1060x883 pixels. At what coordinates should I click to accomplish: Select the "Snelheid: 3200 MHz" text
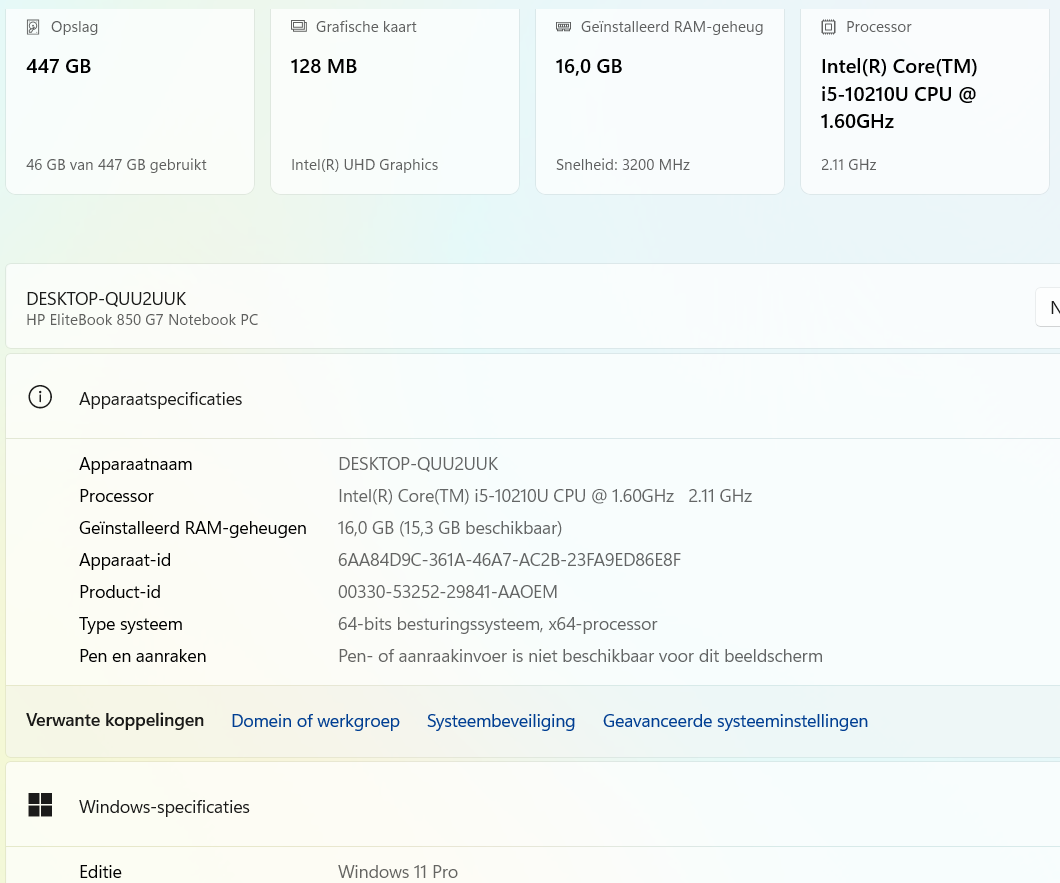click(623, 165)
